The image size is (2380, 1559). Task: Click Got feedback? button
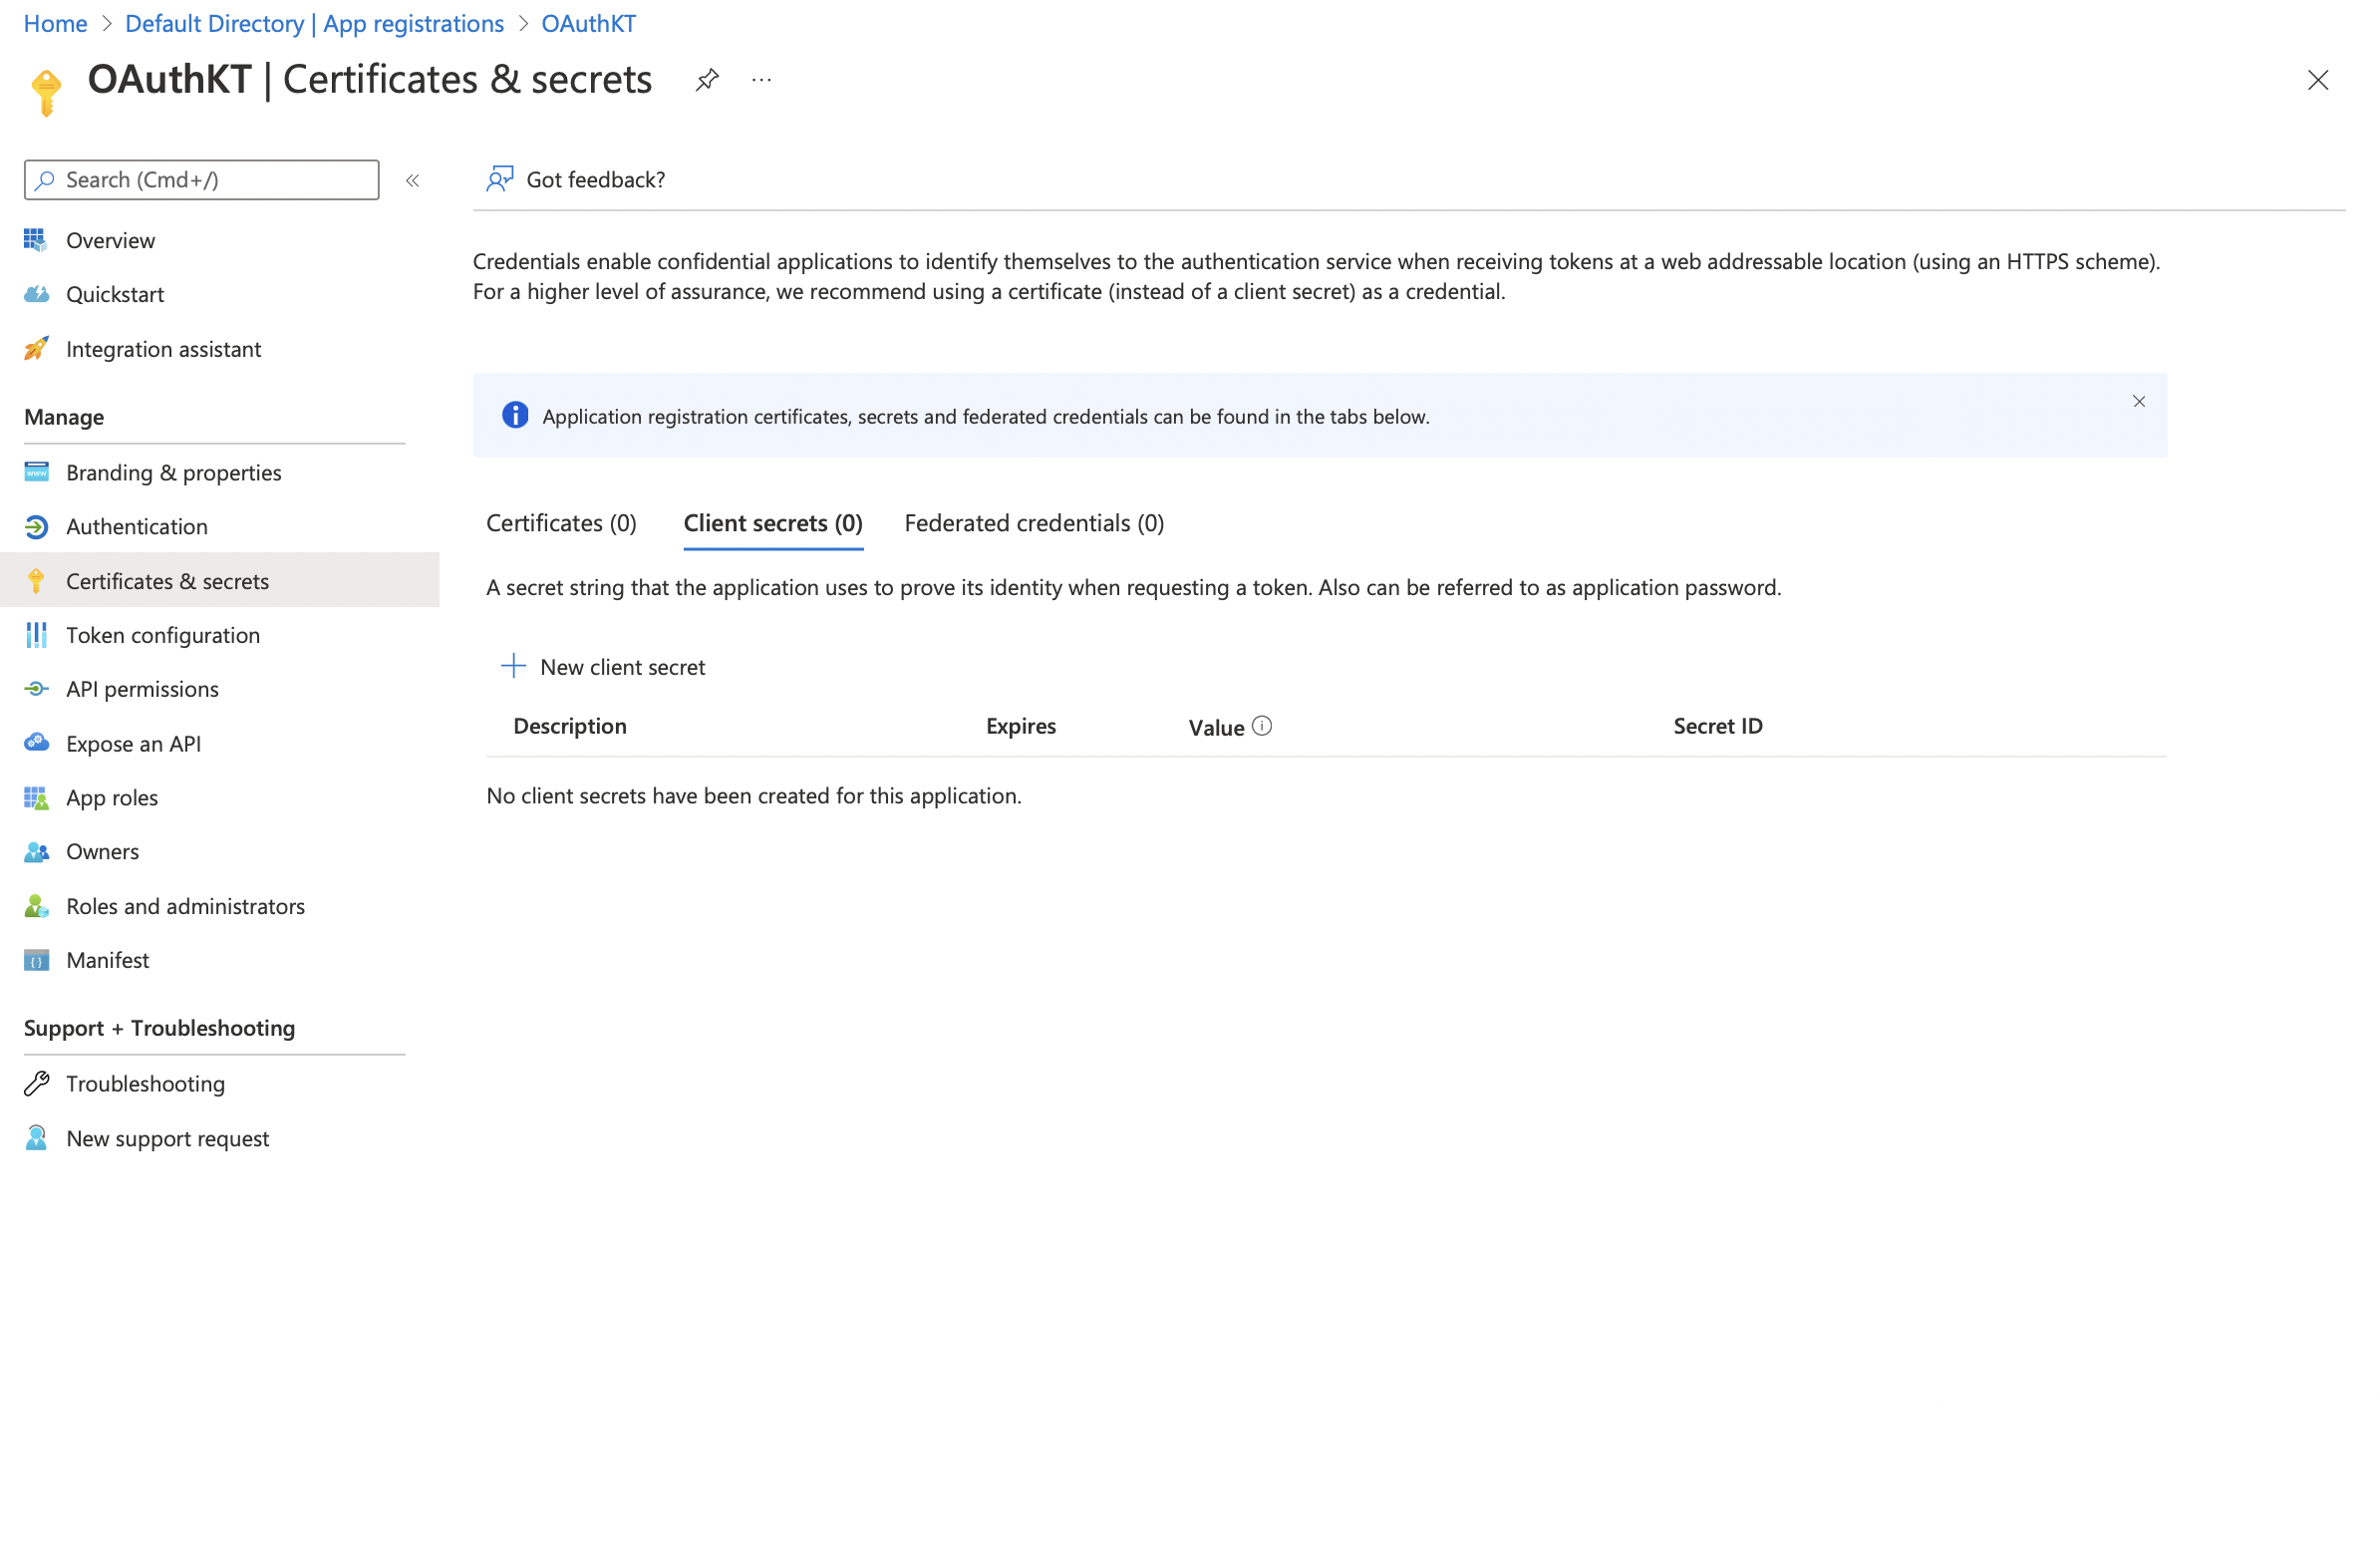click(576, 179)
